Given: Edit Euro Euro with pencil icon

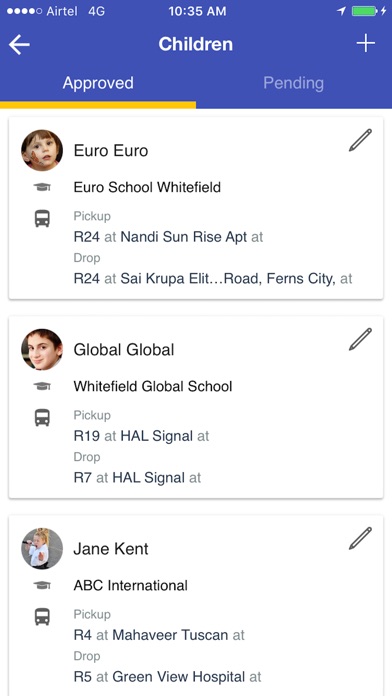Looking at the screenshot, I should 360,140.
